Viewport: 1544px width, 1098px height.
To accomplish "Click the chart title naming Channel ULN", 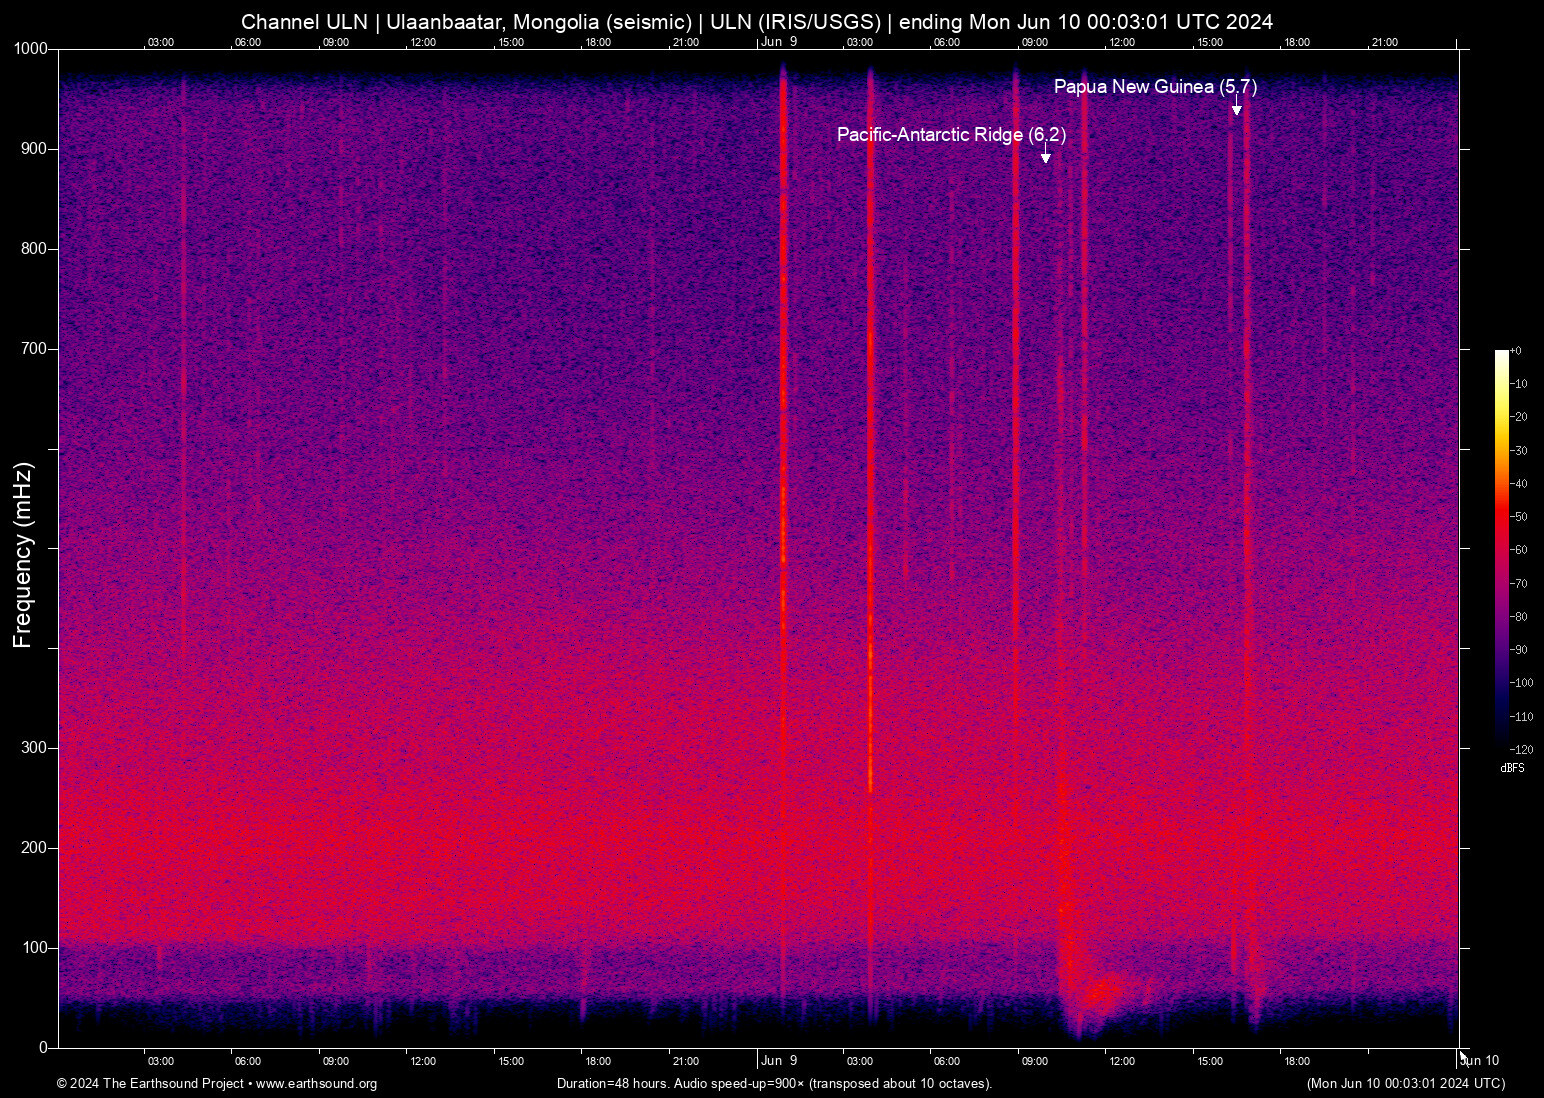I will pyautogui.click(x=757, y=22).
